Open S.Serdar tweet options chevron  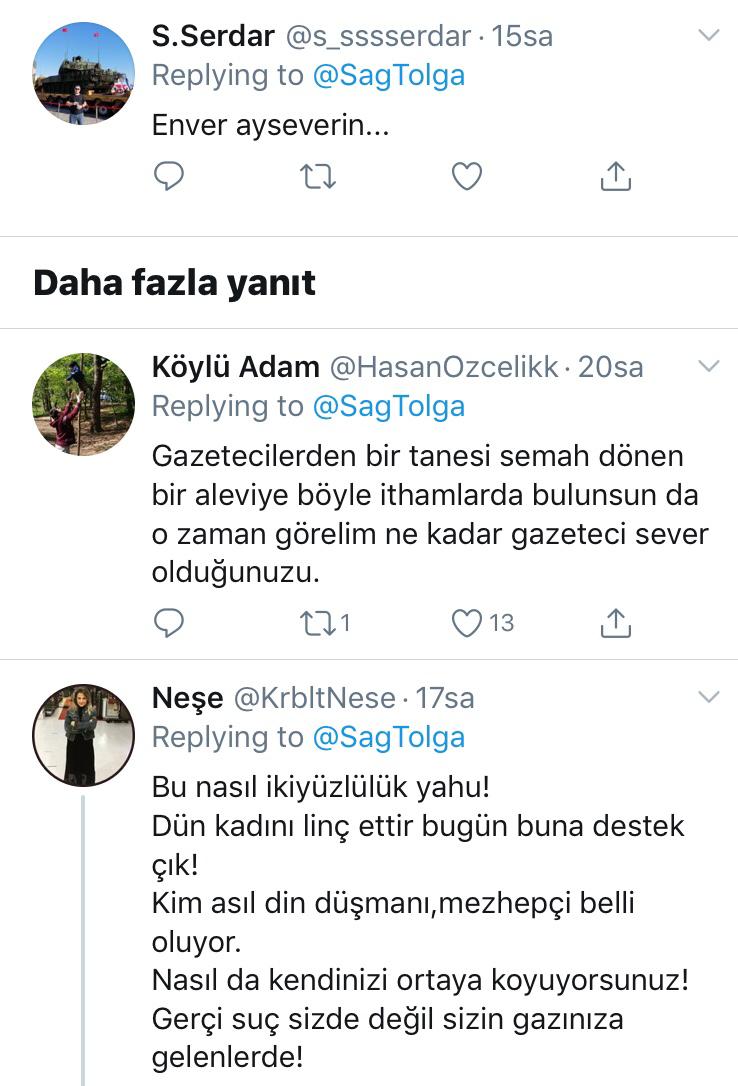pos(708,36)
